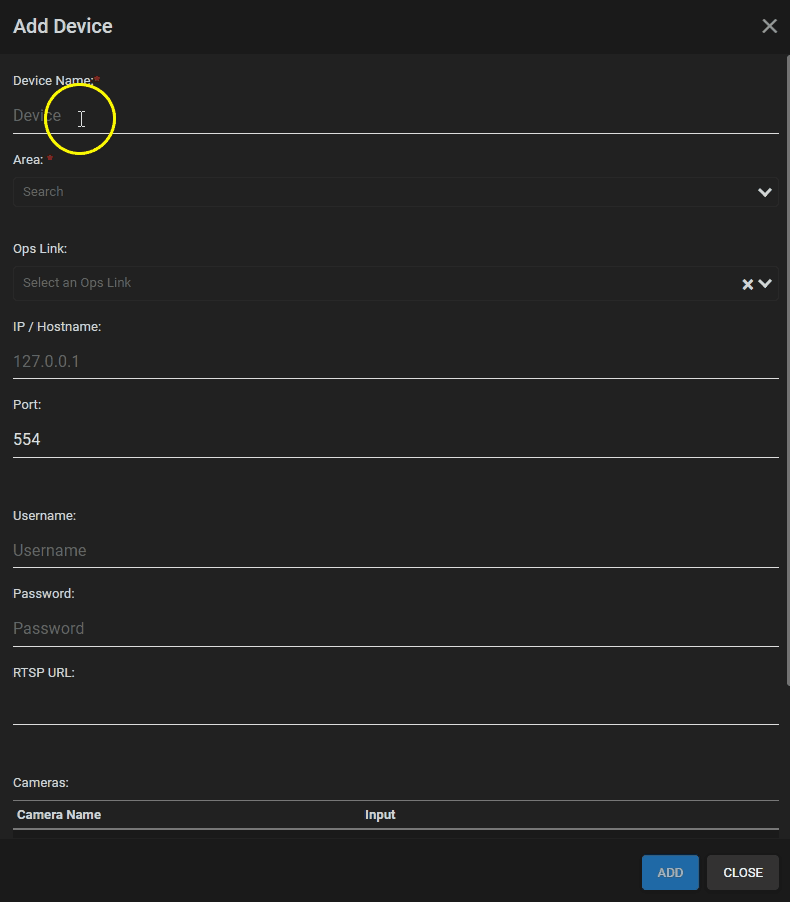This screenshot has height=902, width=790.
Task: Click the RTSP URL input field
Action: [395, 708]
